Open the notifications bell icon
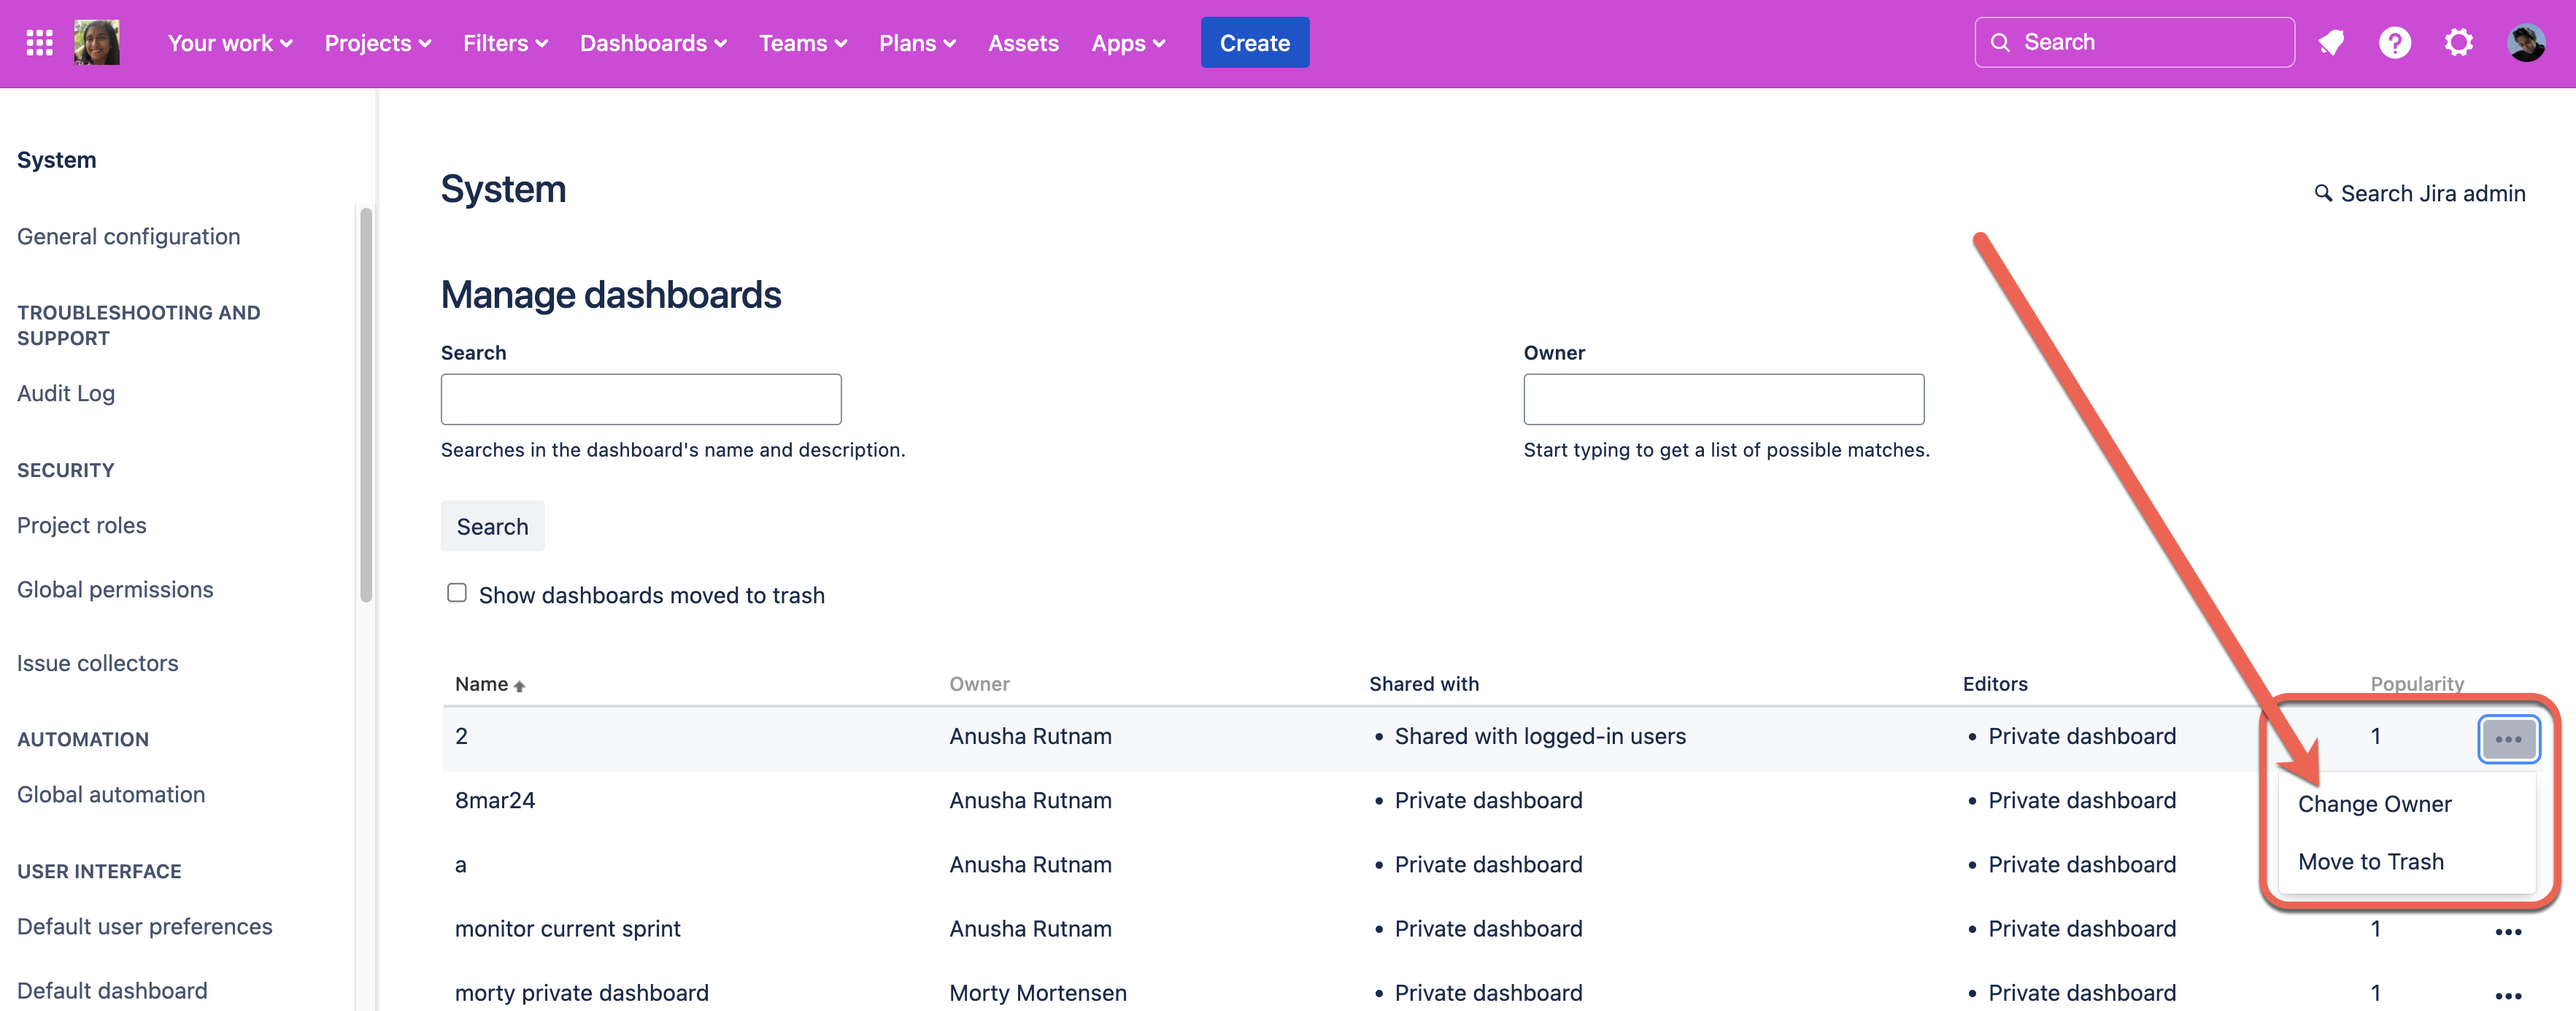The image size is (2576, 1011). click(x=2331, y=43)
